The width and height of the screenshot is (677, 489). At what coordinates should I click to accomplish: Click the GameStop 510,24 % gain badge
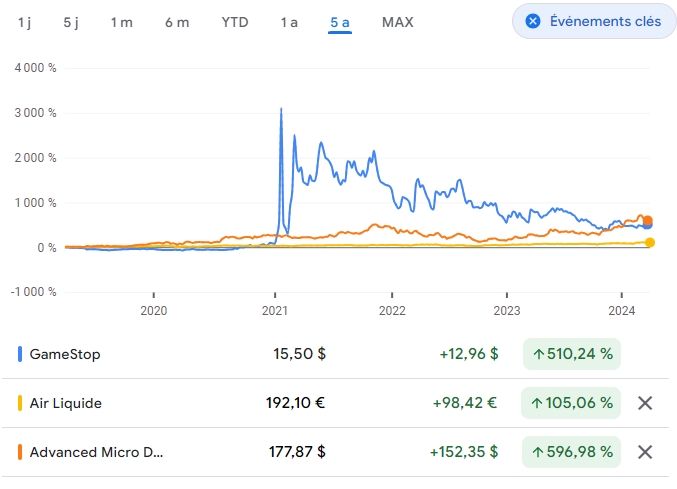tap(572, 354)
